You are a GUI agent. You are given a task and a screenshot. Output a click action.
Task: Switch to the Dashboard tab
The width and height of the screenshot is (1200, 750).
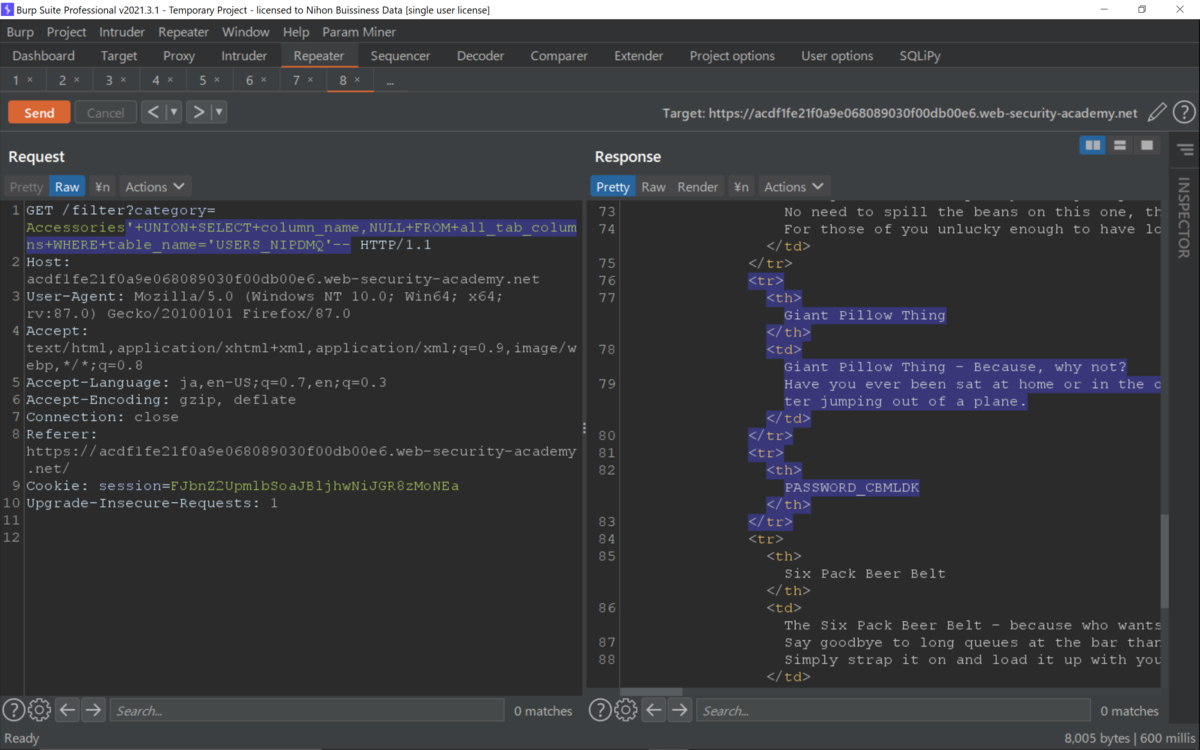(x=44, y=56)
